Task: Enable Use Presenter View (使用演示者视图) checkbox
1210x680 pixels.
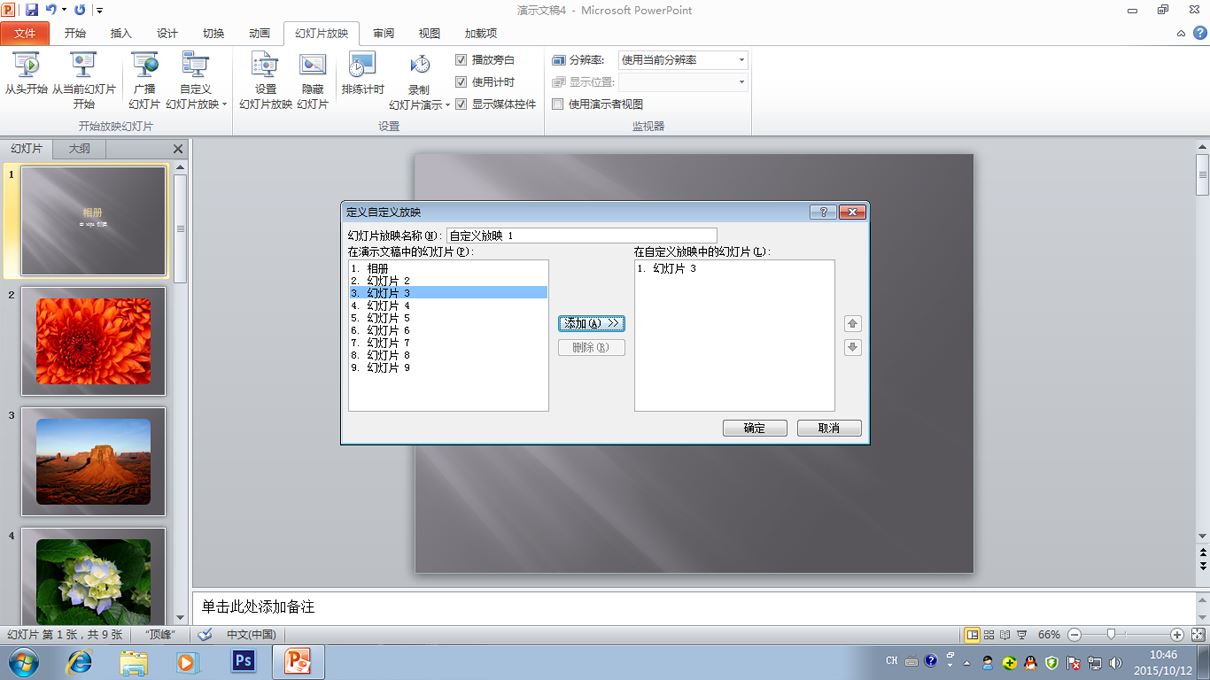Action: coord(558,104)
